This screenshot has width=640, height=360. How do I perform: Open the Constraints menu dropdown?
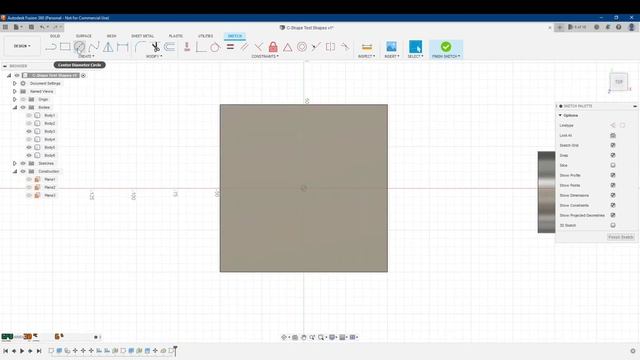[x=265, y=56]
